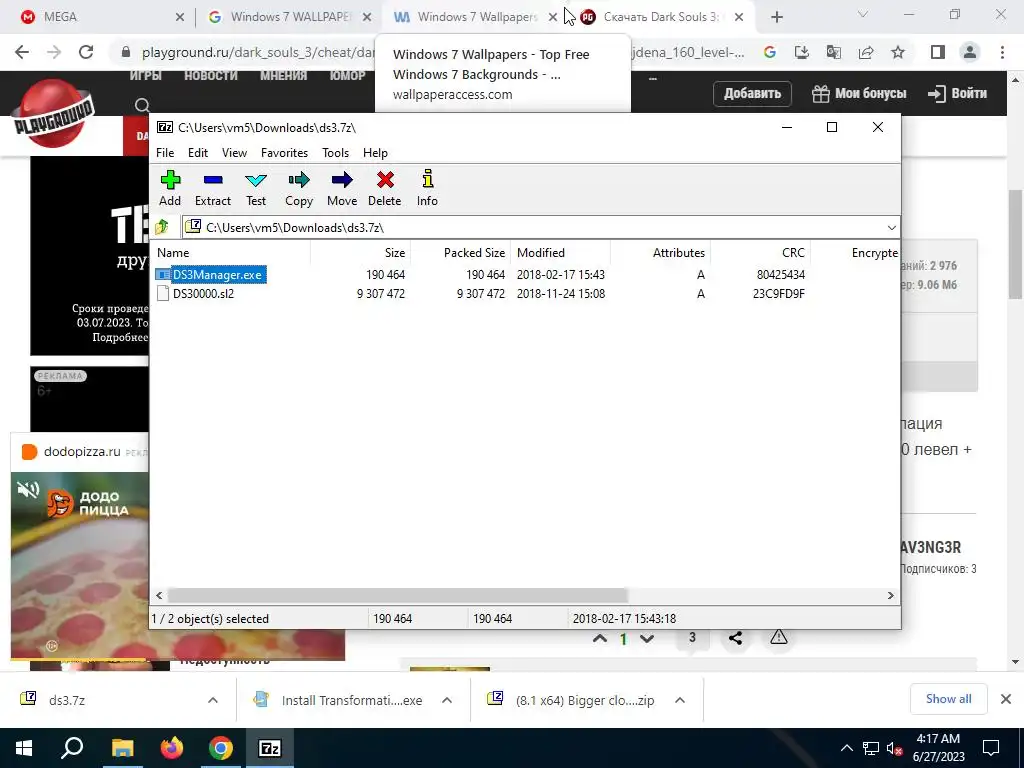Open Firefox from the taskbar
Viewport: 1024px width, 768px height.
tap(172, 748)
